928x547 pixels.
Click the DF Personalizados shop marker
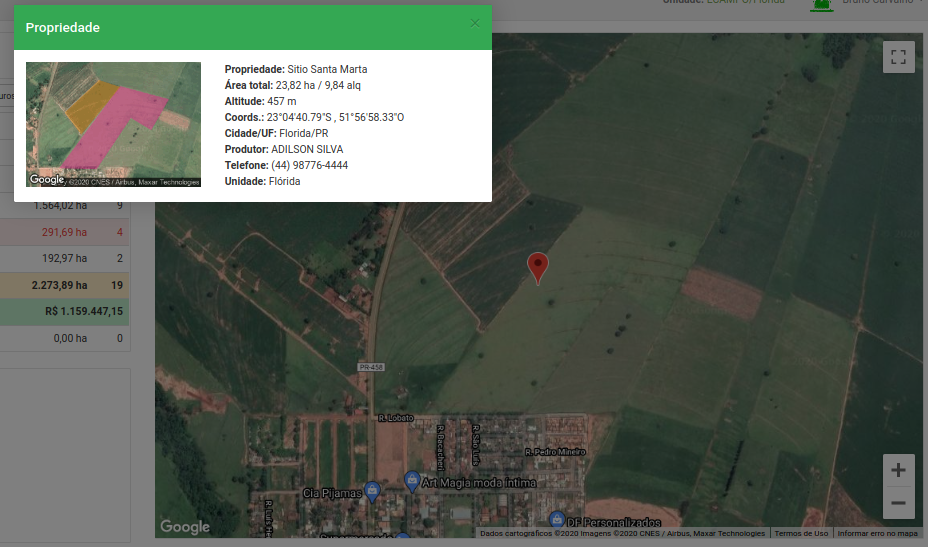557,520
